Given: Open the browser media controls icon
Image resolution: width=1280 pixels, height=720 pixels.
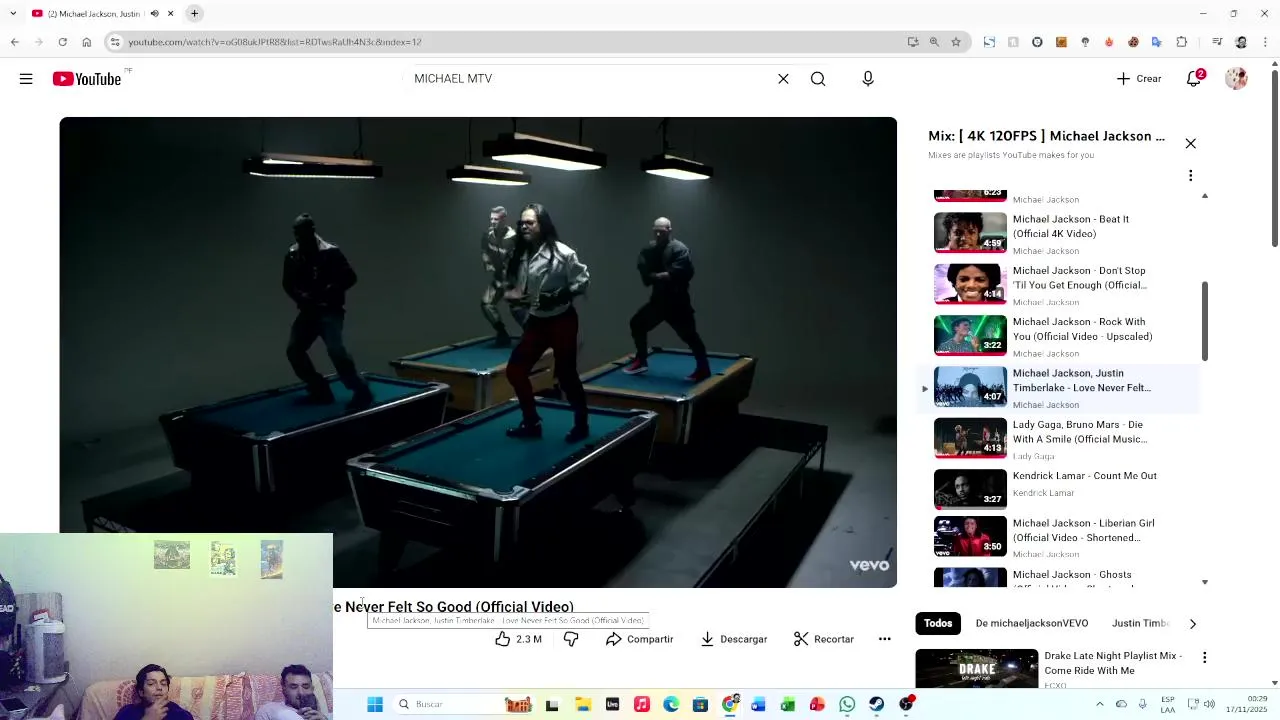Looking at the screenshot, I should pyautogui.click(x=1217, y=42).
